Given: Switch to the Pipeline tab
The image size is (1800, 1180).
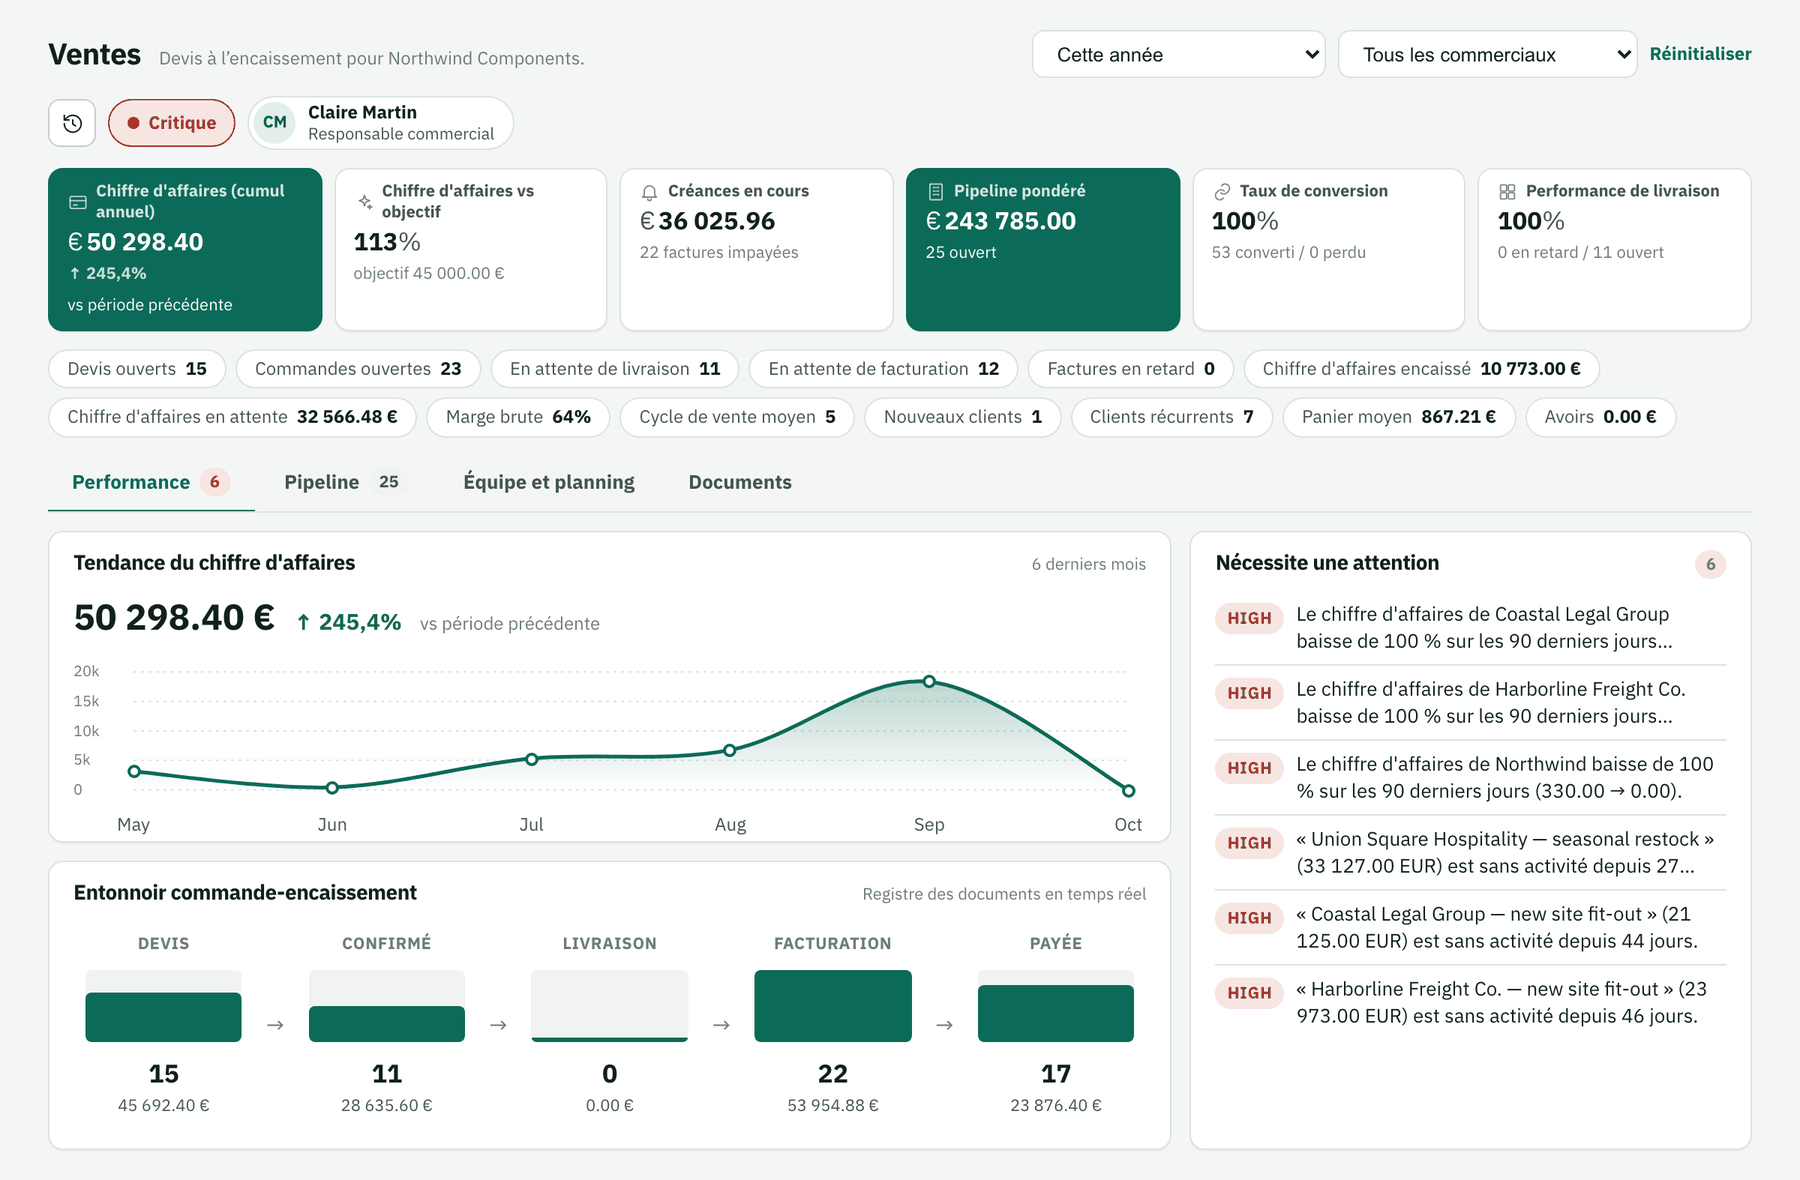Looking at the screenshot, I should (344, 482).
